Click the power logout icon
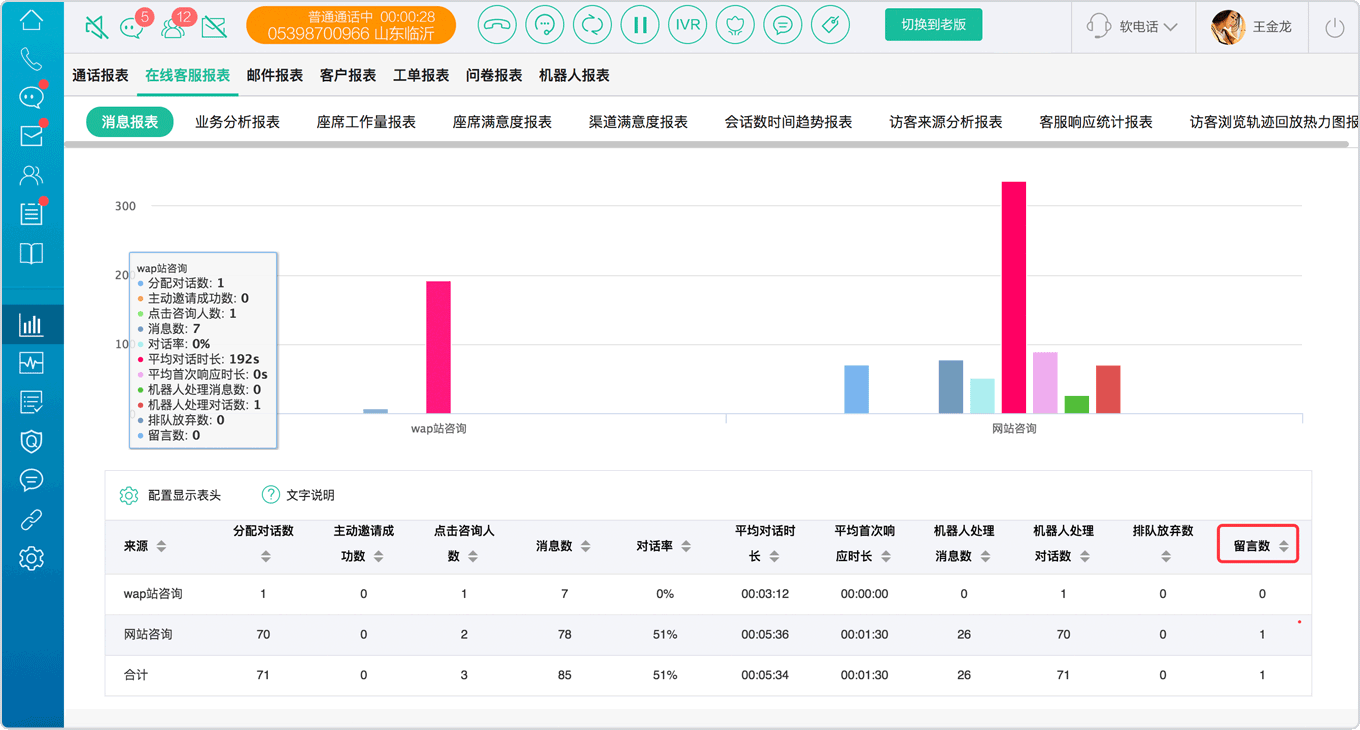The image size is (1360, 730). 1334,28
